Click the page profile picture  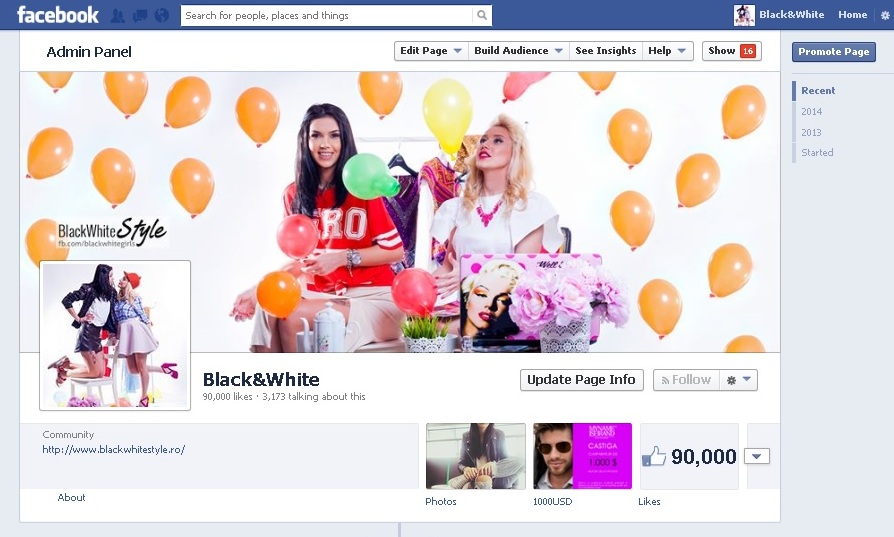click(115, 335)
